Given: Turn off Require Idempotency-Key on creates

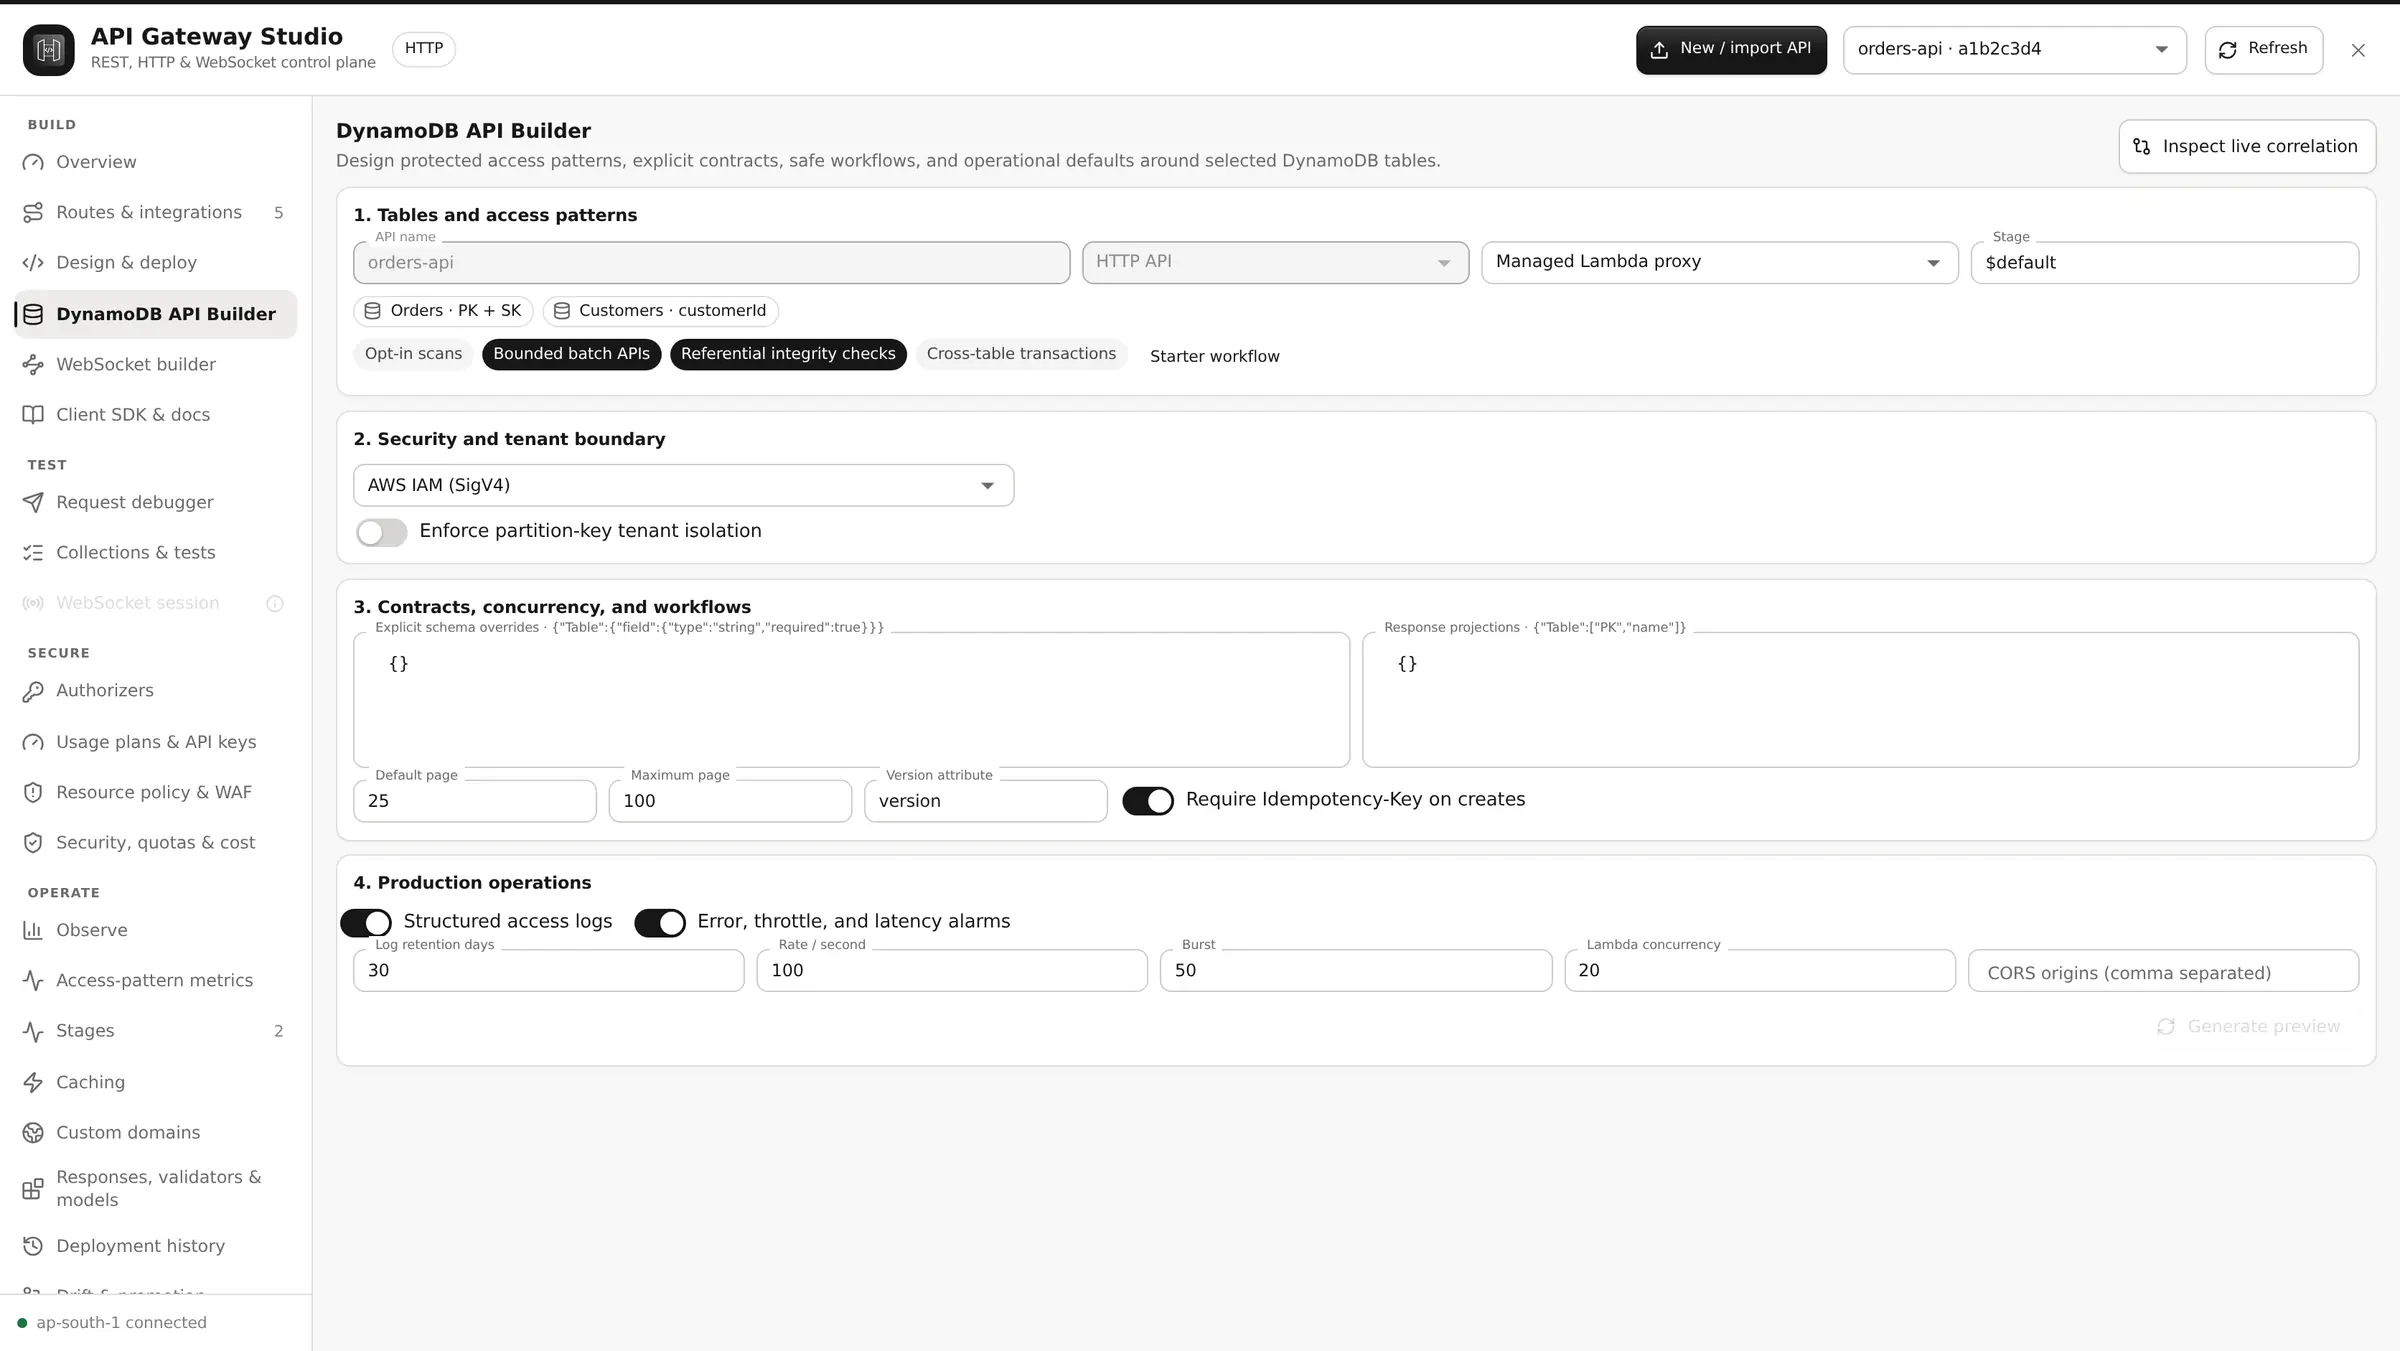Looking at the screenshot, I should click(1148, 800).
